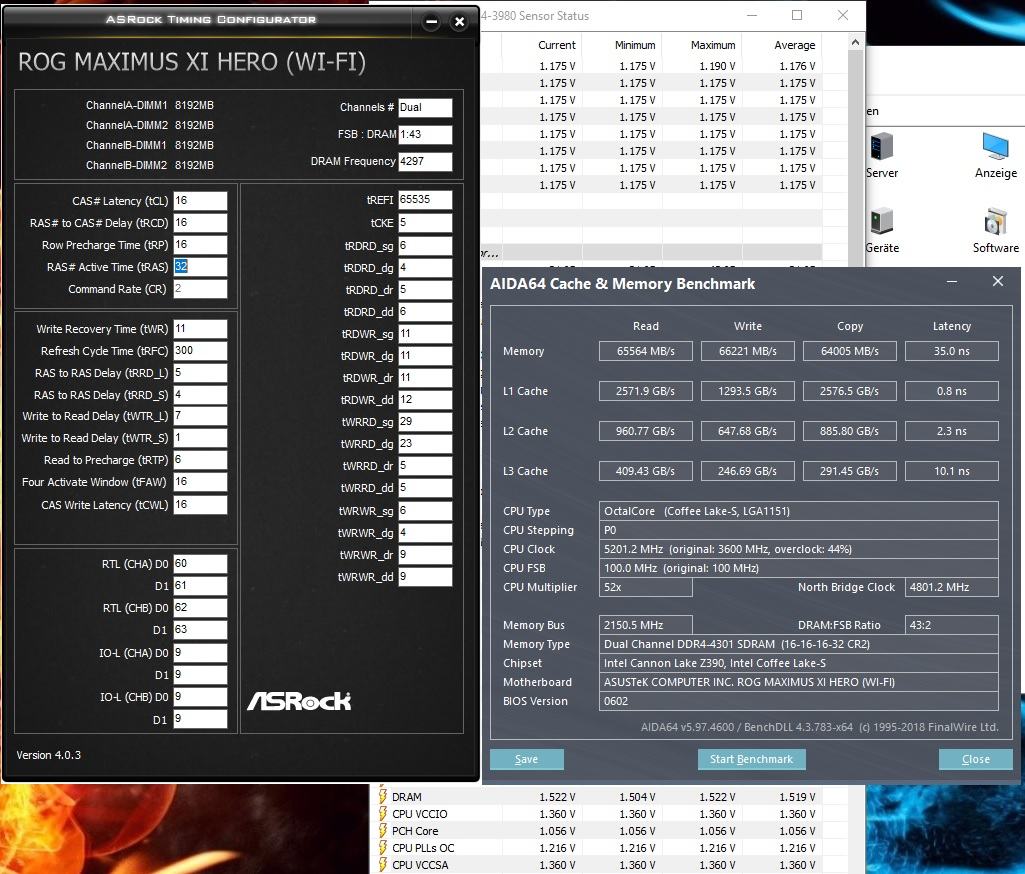Click the Average column header in Sensor Status
Image resolution: width=1025 pixels, height=874 pixels.
(x=794, y=45)
